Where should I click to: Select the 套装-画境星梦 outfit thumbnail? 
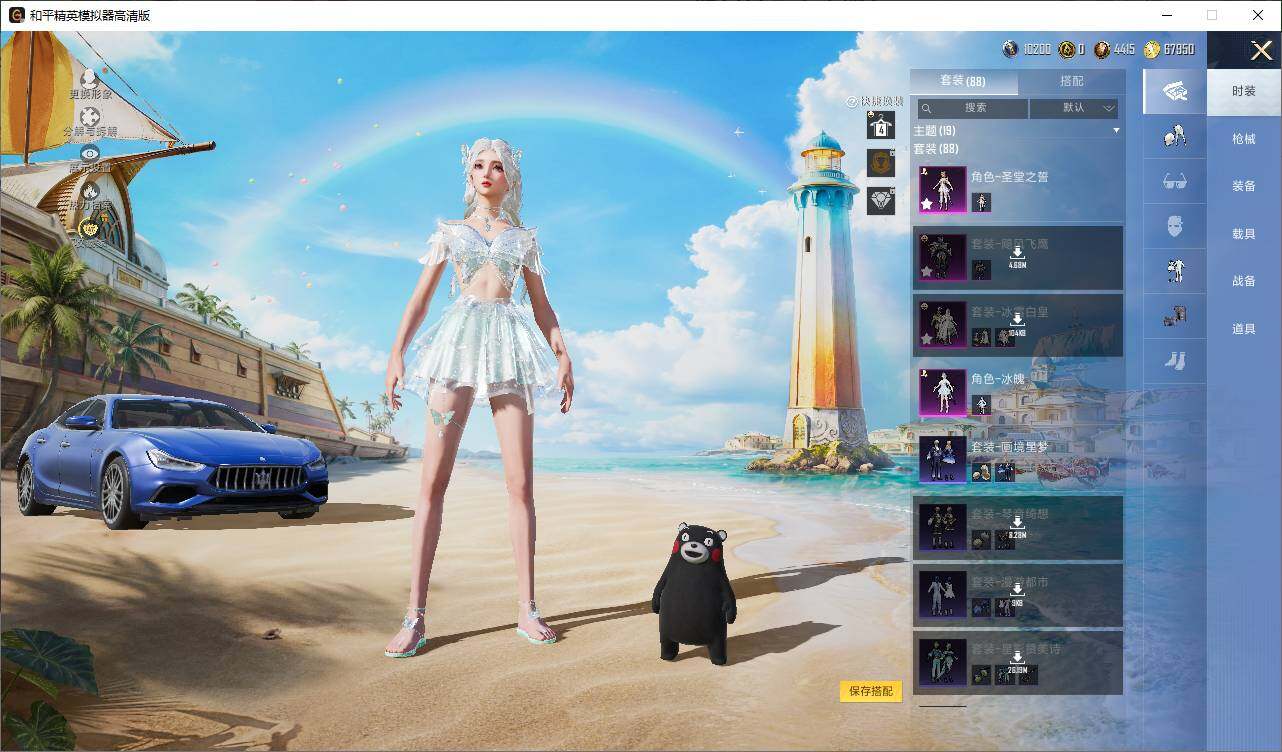pyautogui.click(x=943, y=460)
